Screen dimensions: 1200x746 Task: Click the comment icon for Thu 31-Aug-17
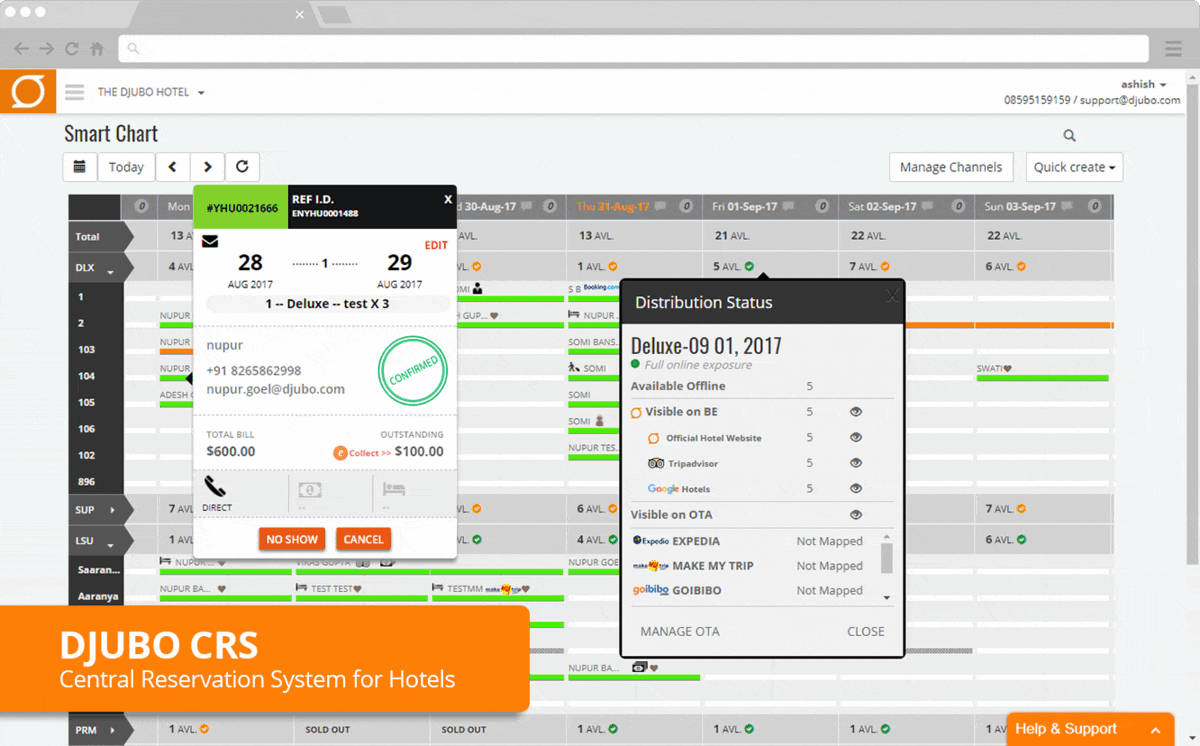coord(658,207)
